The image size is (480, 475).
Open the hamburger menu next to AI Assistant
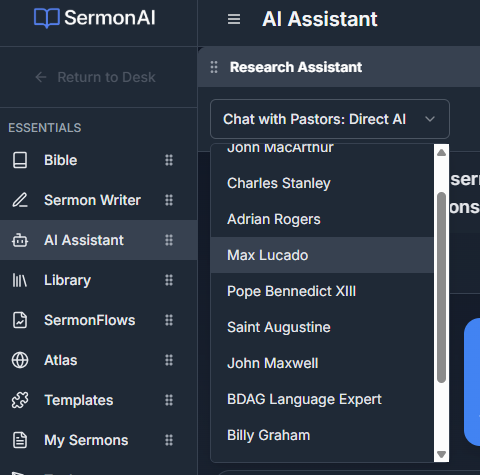pos(234,19)
